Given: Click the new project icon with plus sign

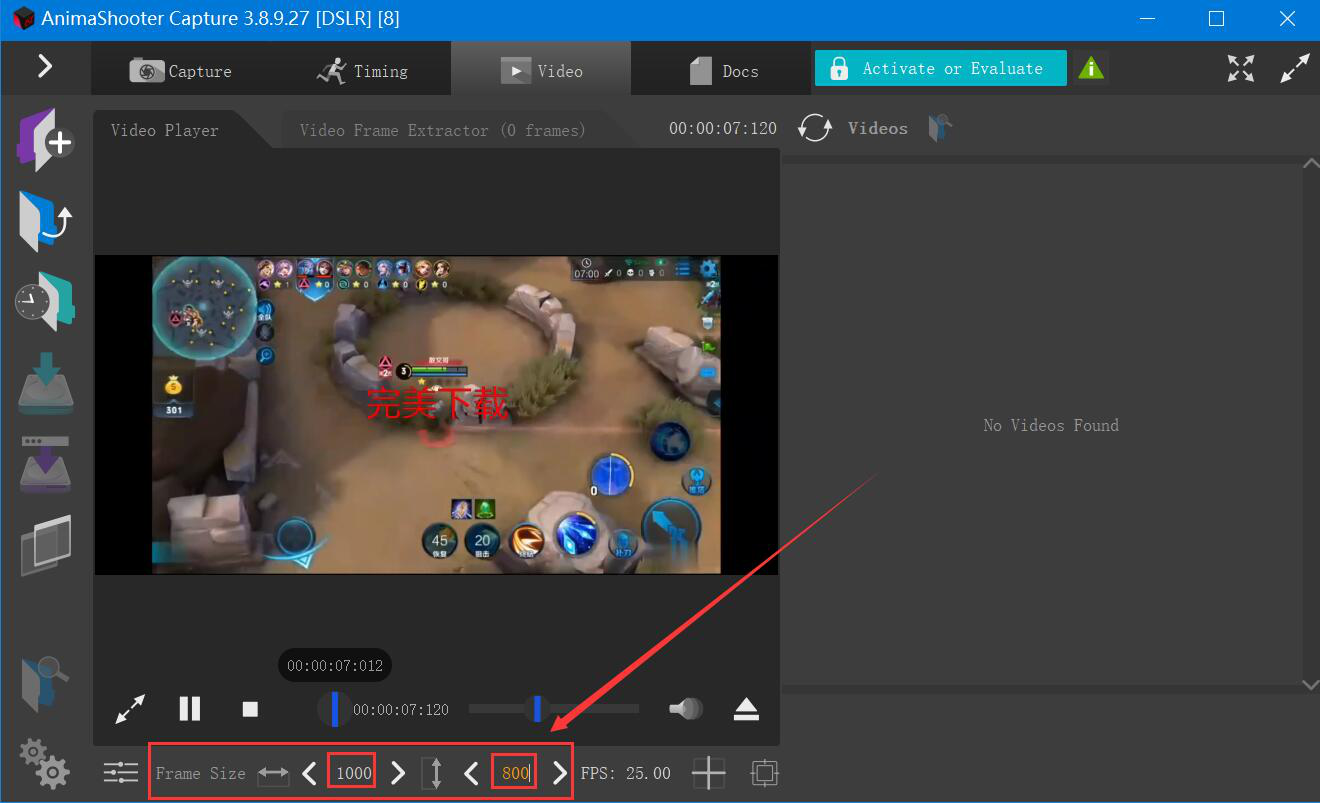Looking at the screenshot, I should [45, 140].
